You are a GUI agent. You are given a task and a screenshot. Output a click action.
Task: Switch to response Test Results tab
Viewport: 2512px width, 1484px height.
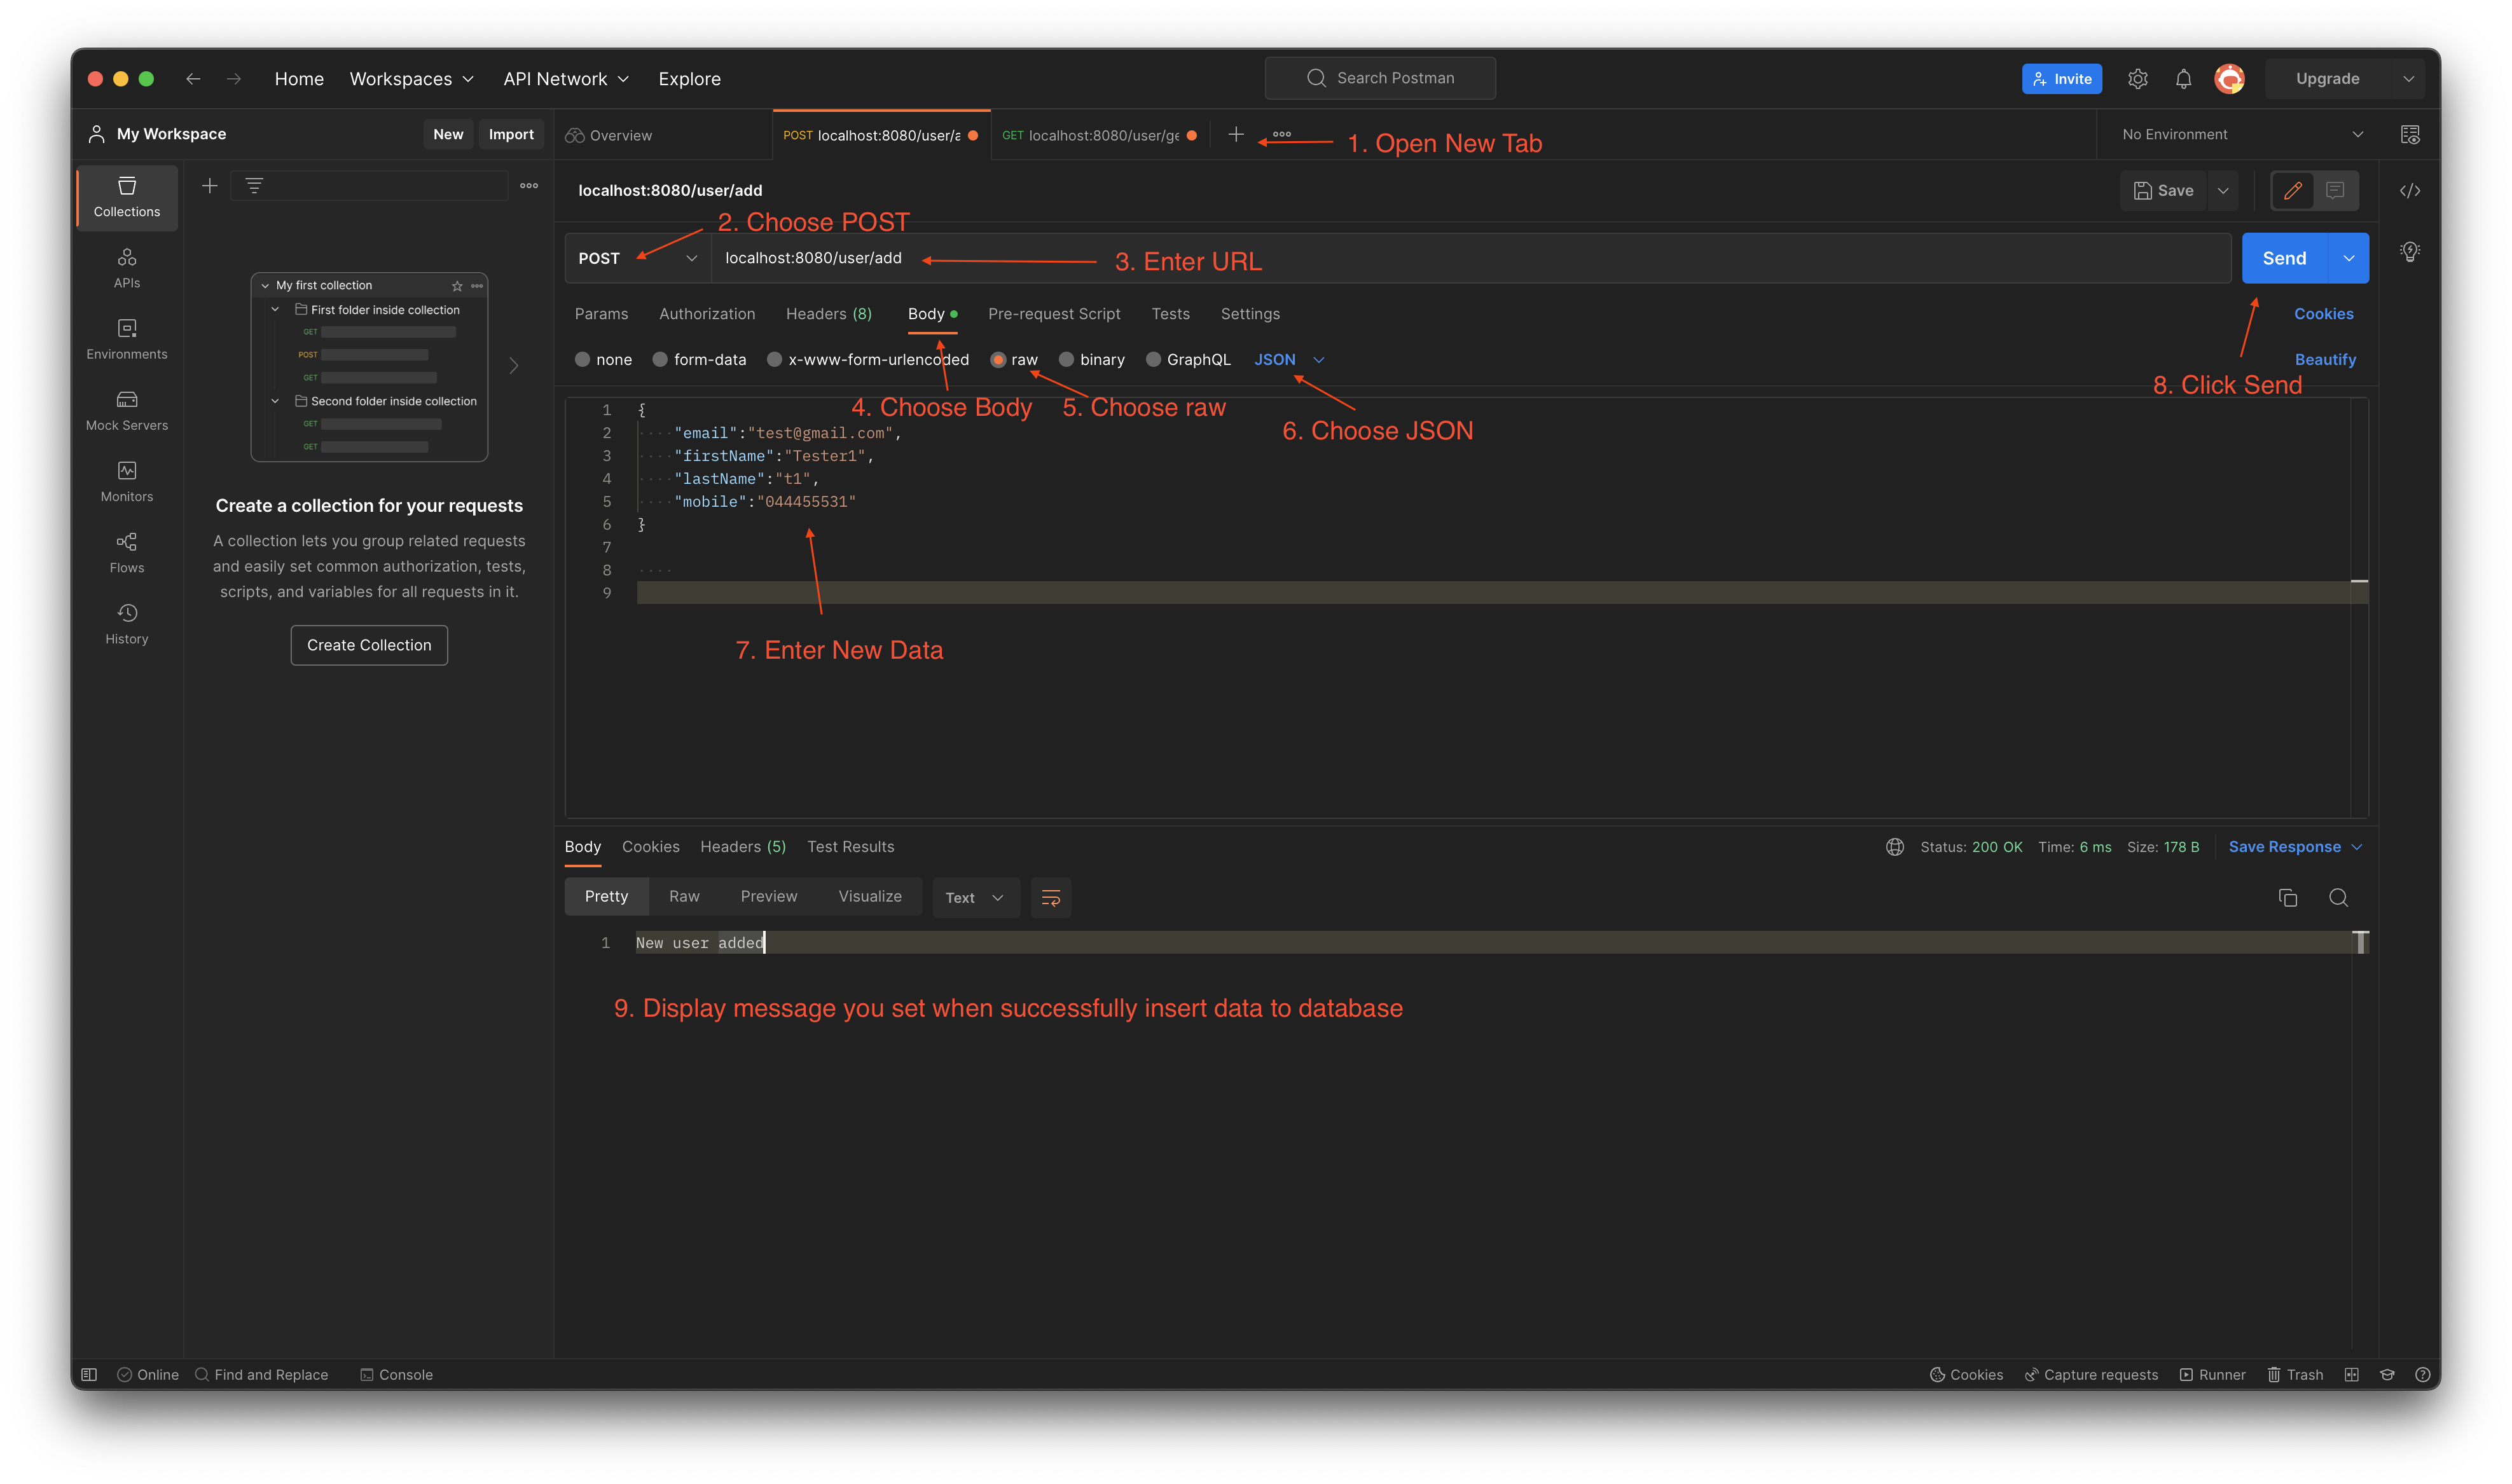[x=850, y=847]
